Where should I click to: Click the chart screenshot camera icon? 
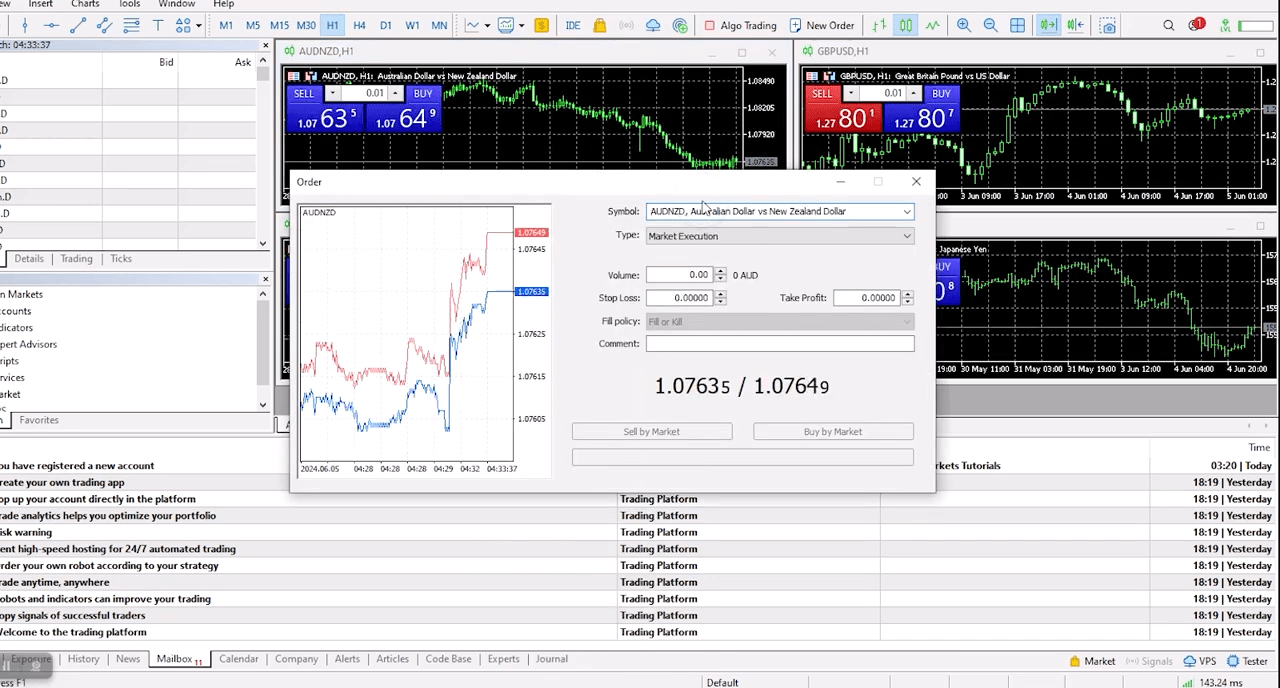1107,25
